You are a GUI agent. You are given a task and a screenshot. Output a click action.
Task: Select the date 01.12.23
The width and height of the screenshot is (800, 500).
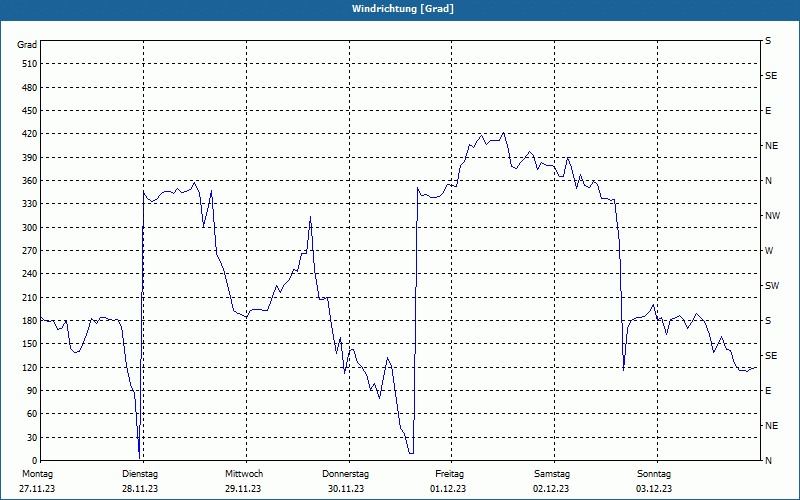[448, 489]
